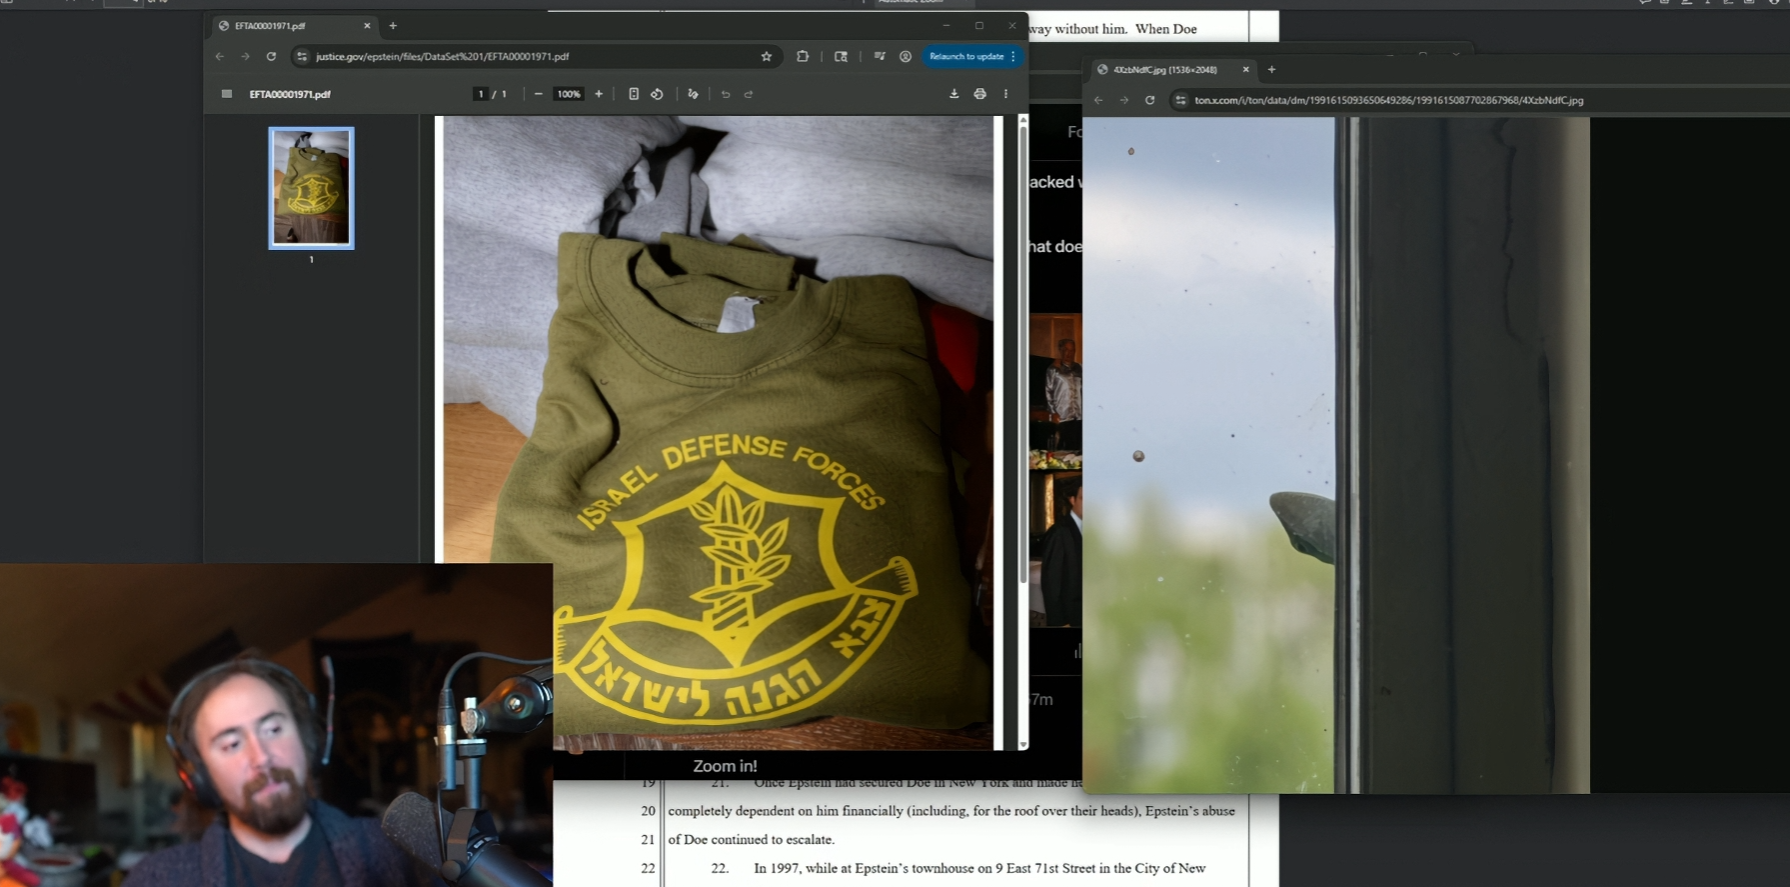Fit the PDF to page
Viewport: 1790px width, 887px height.
634,94
